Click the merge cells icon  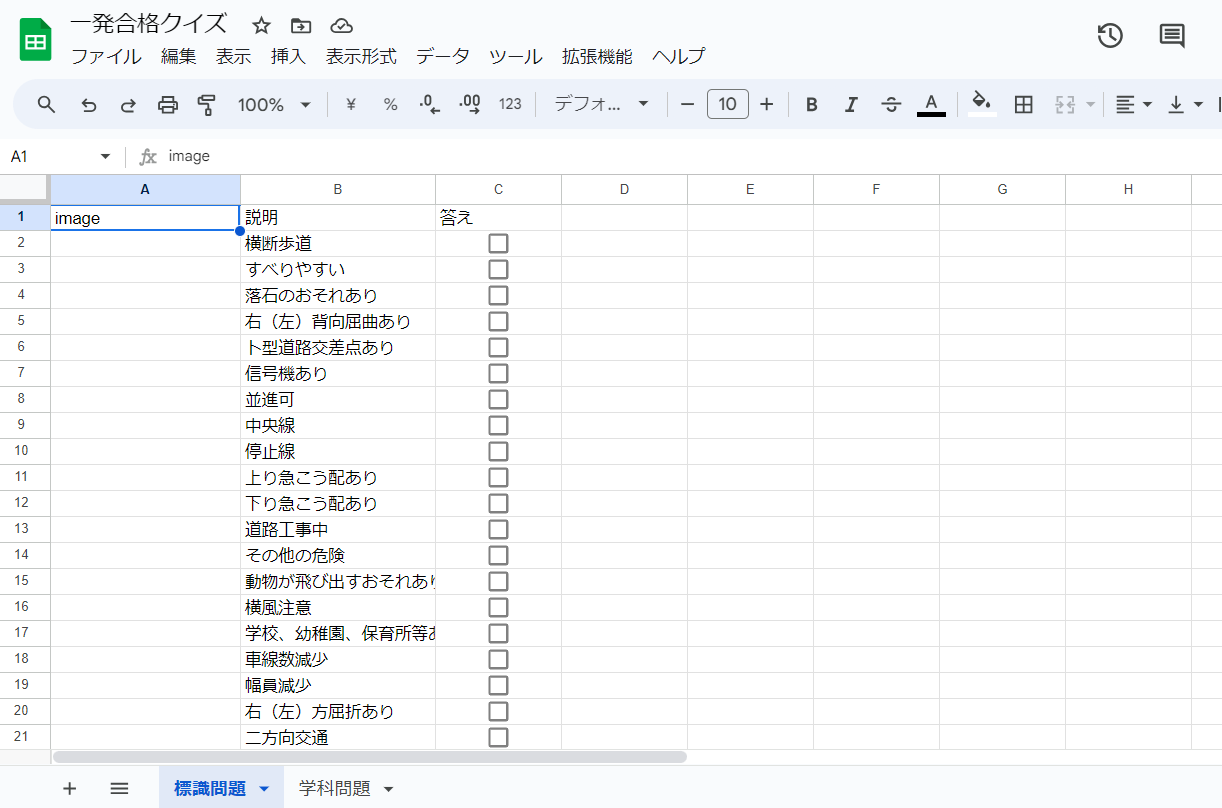1064,104
